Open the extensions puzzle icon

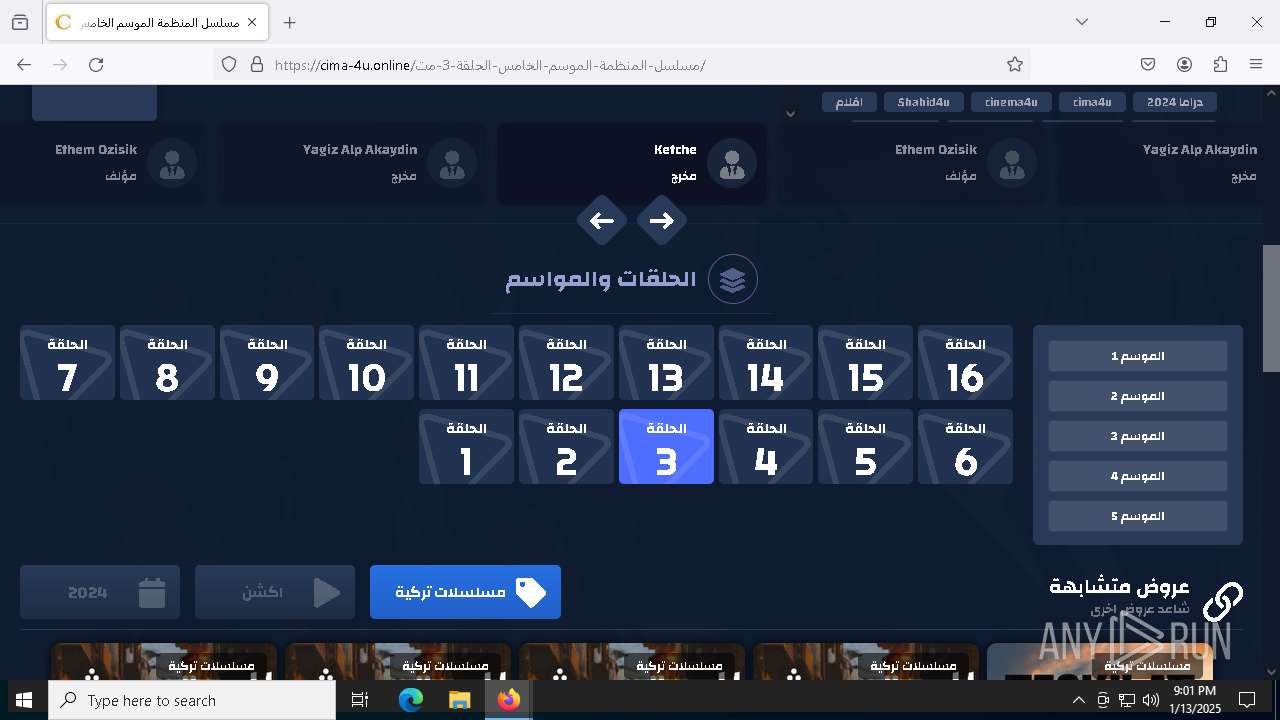(1220, 64)
